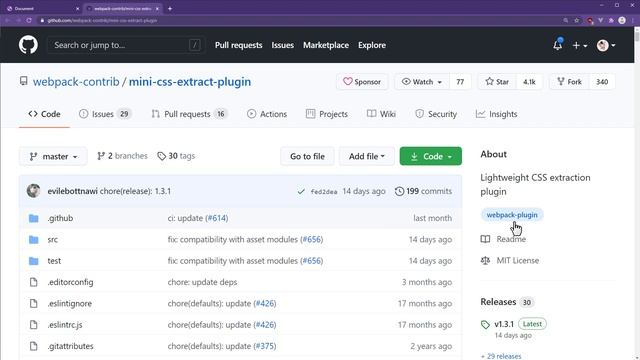Show the + 29 releases link
Image resolution: width=640 pixels, height=360 pixels.
(501, 356)
